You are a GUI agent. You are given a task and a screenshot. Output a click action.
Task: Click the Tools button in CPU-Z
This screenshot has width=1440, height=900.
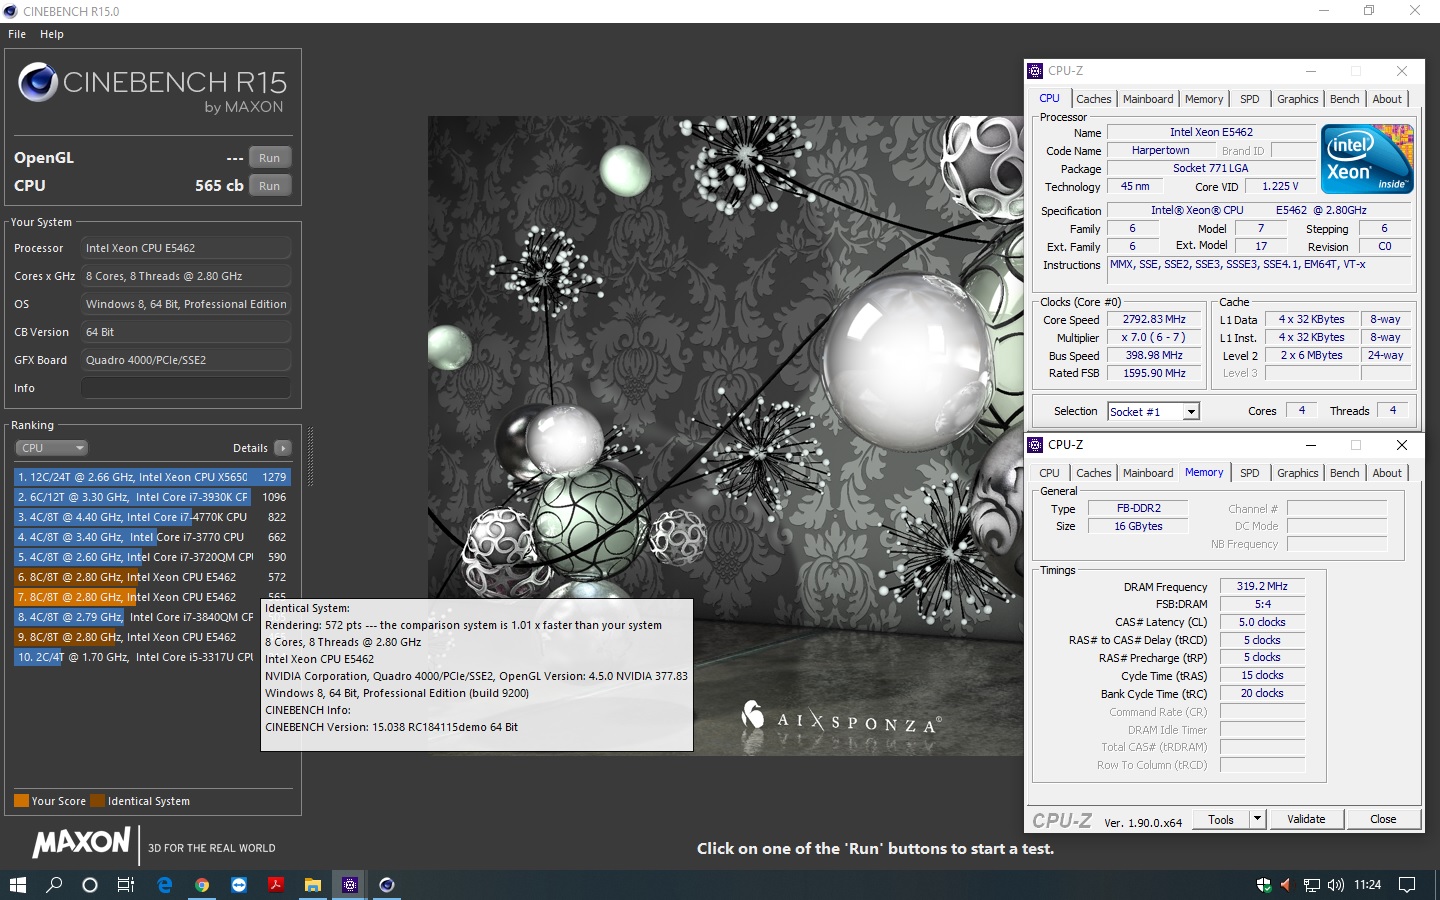click(1221, 819)
